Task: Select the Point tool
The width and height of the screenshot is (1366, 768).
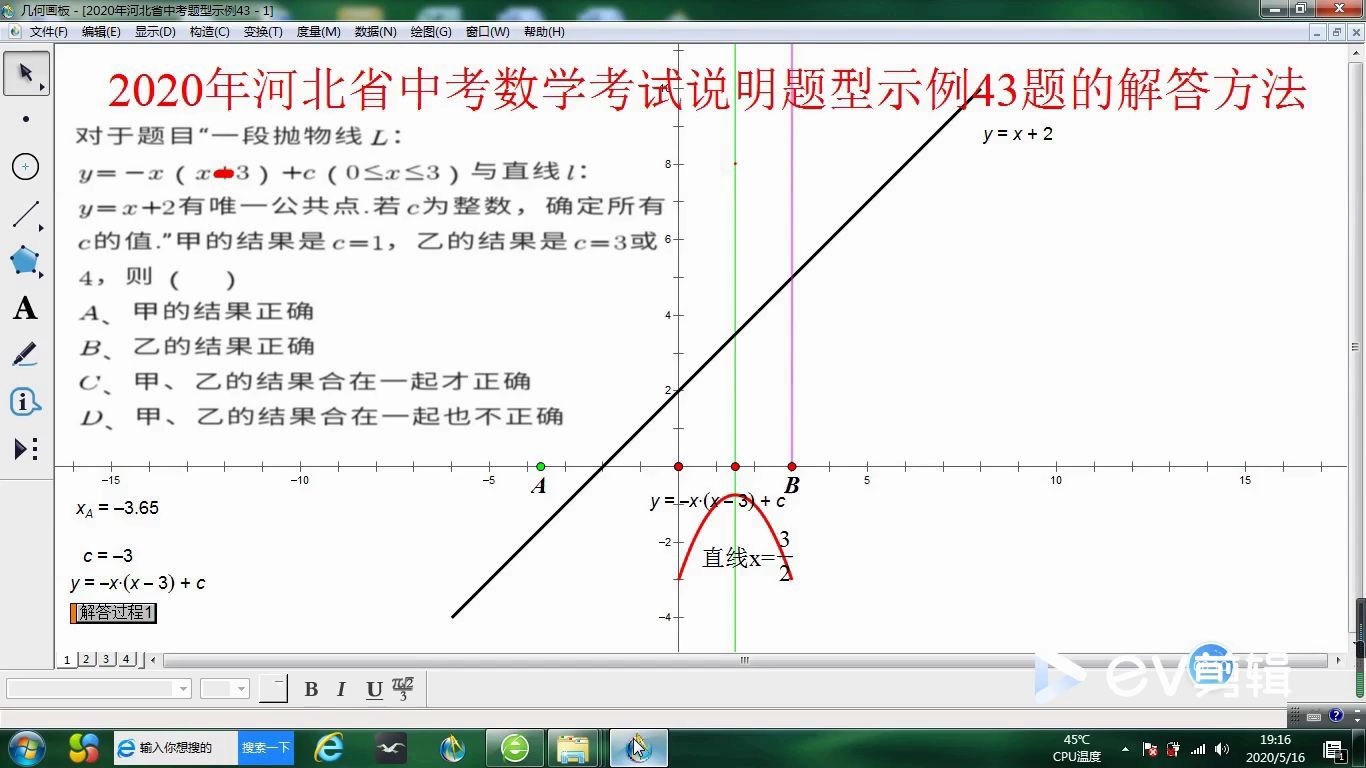Action: pos(27,120)
